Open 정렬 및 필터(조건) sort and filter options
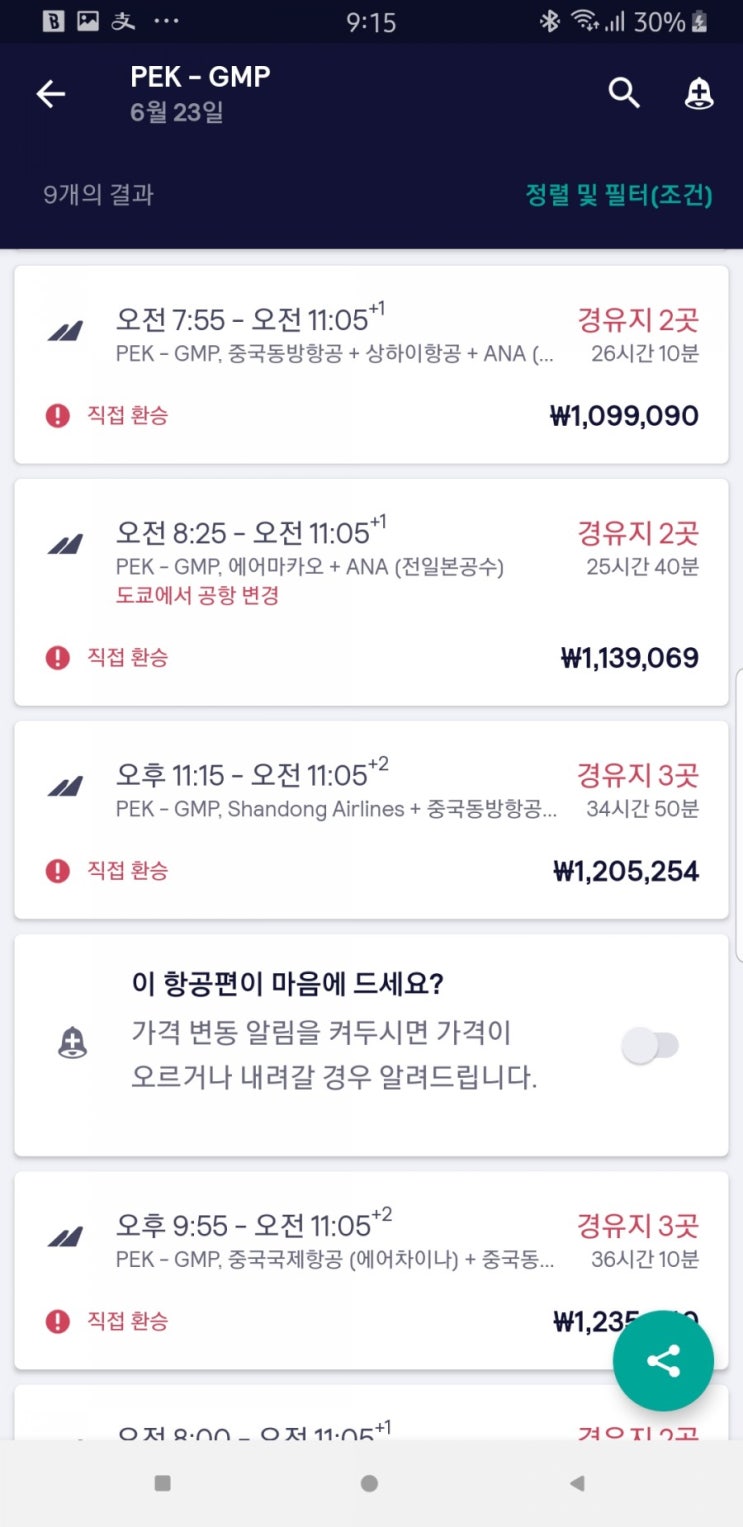Viewport: 743px width, 1527px height. tap(619, 195)
